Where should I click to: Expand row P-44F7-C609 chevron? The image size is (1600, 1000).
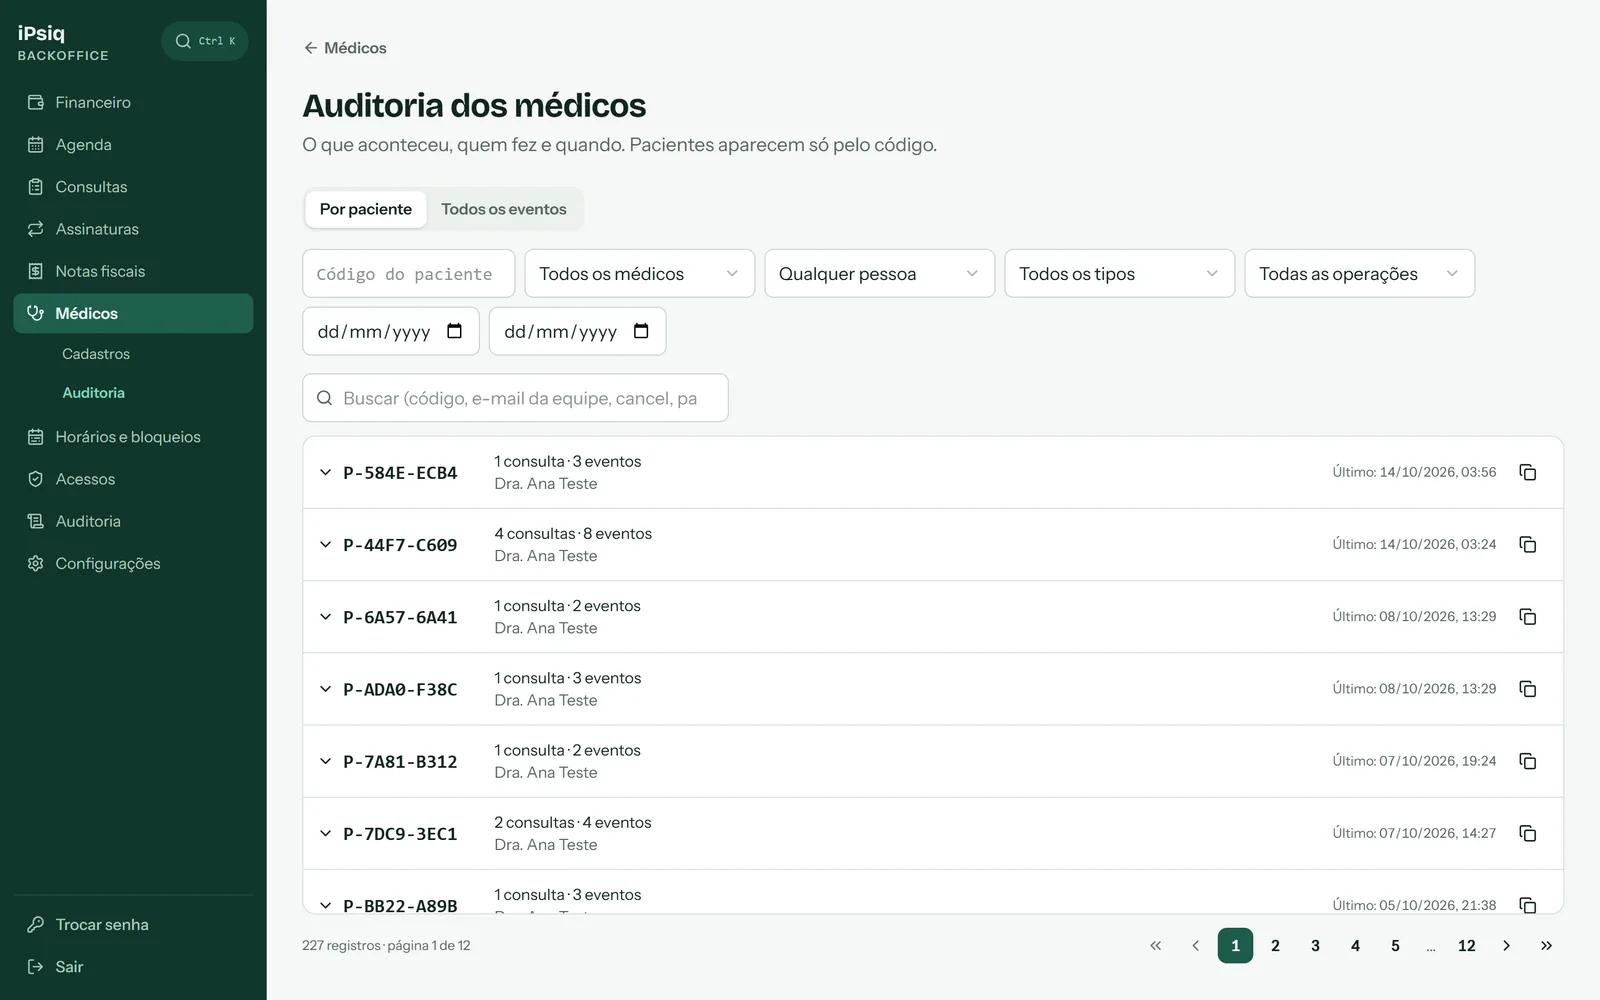325,544
